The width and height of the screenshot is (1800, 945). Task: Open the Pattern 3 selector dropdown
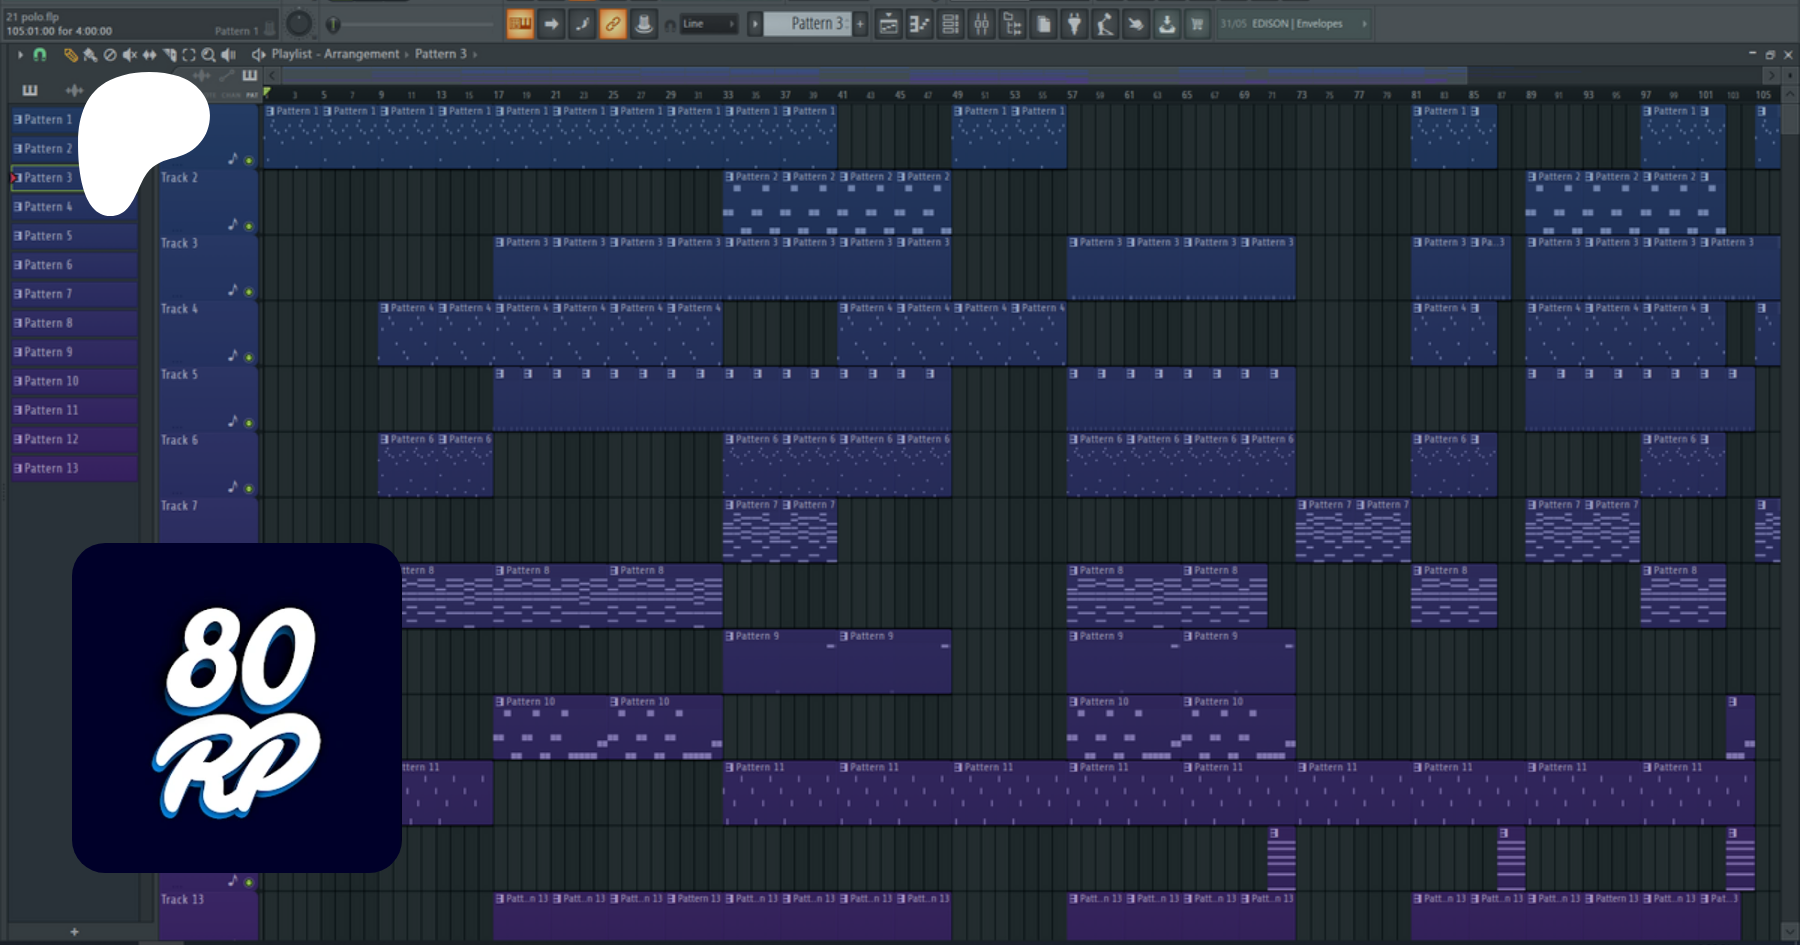click(x=808, y=24)
